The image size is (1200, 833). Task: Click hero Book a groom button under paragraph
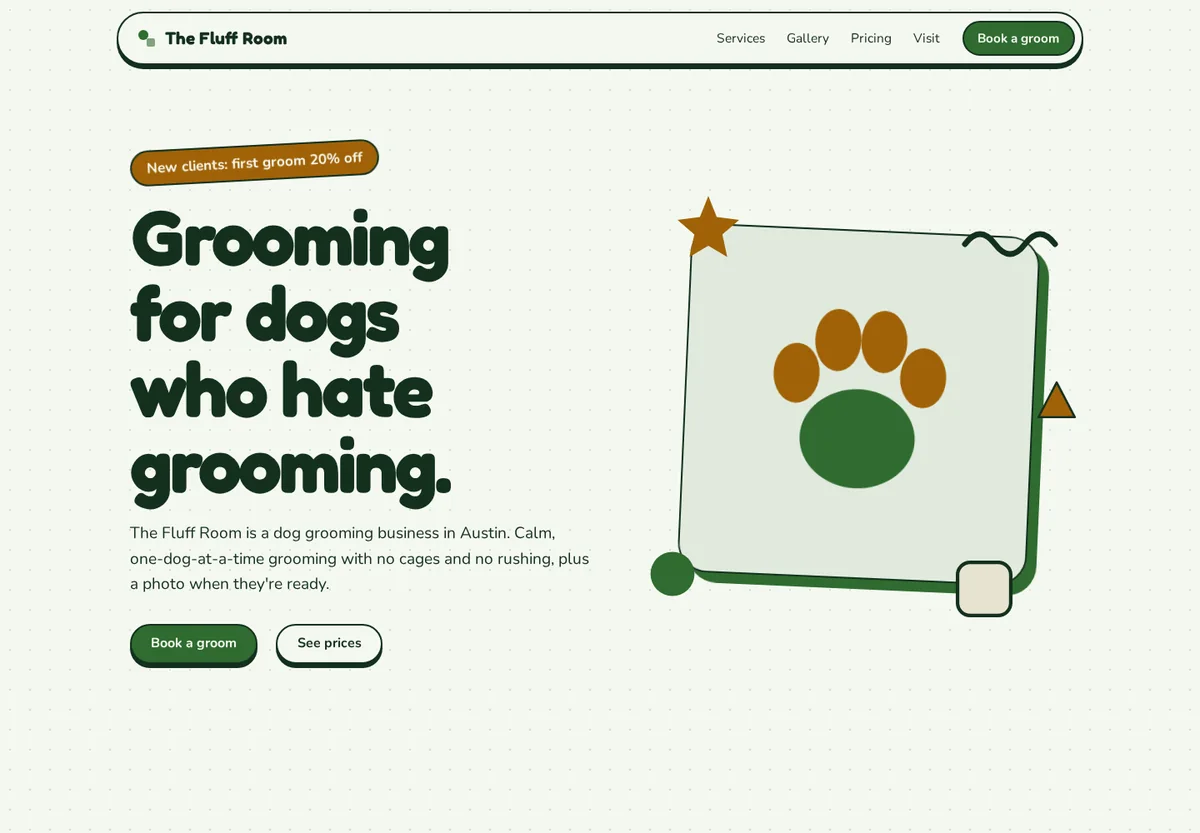(x=194, y=643)
